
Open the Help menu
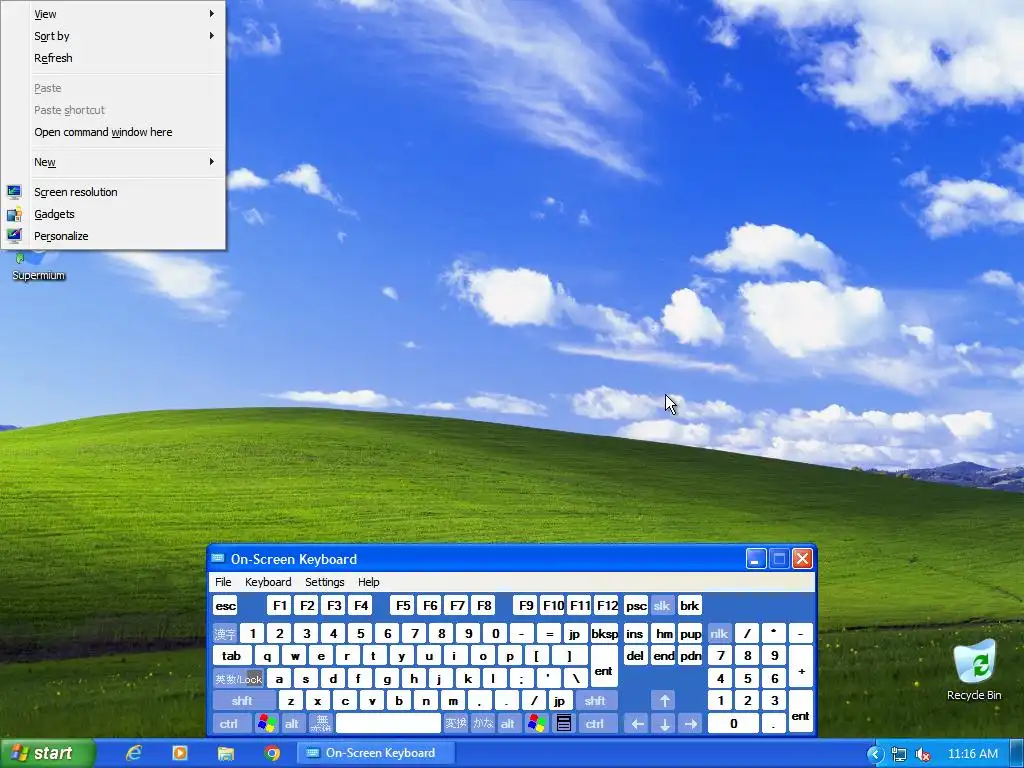[x=368, y=582]
